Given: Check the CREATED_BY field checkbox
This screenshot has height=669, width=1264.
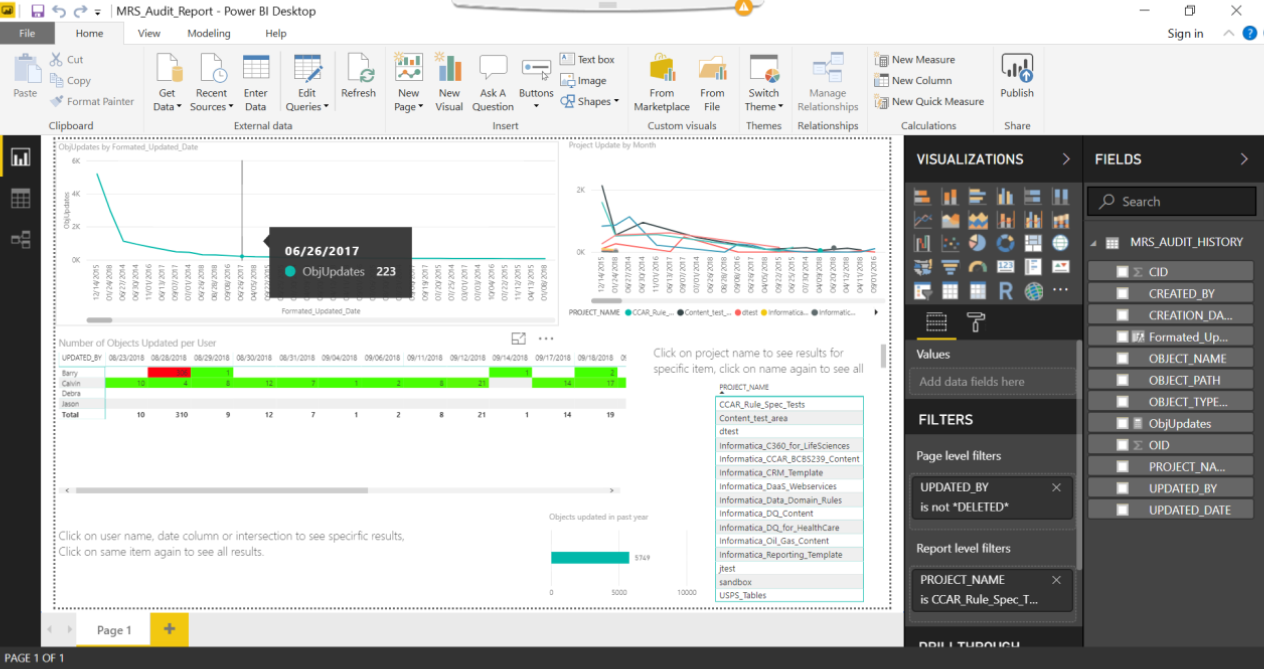Looking at the screenshot, I should pos(1122,294).
